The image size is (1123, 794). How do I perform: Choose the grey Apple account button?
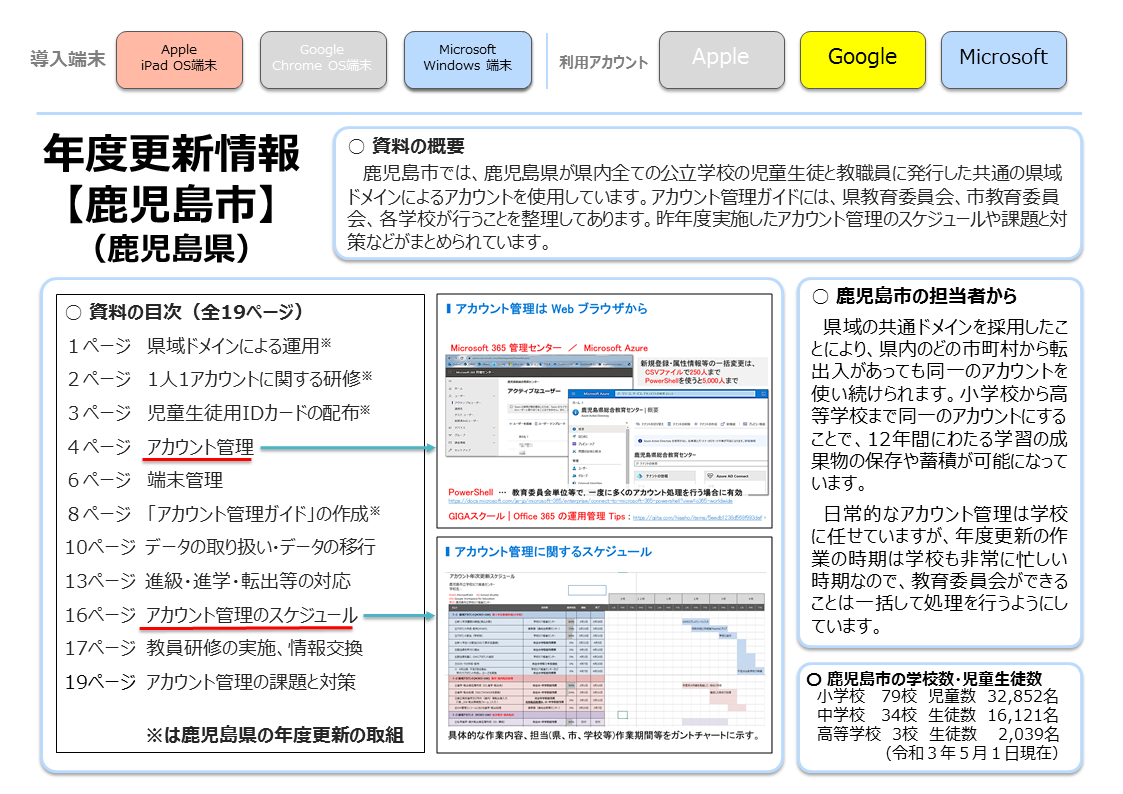[x=721, y=59]
